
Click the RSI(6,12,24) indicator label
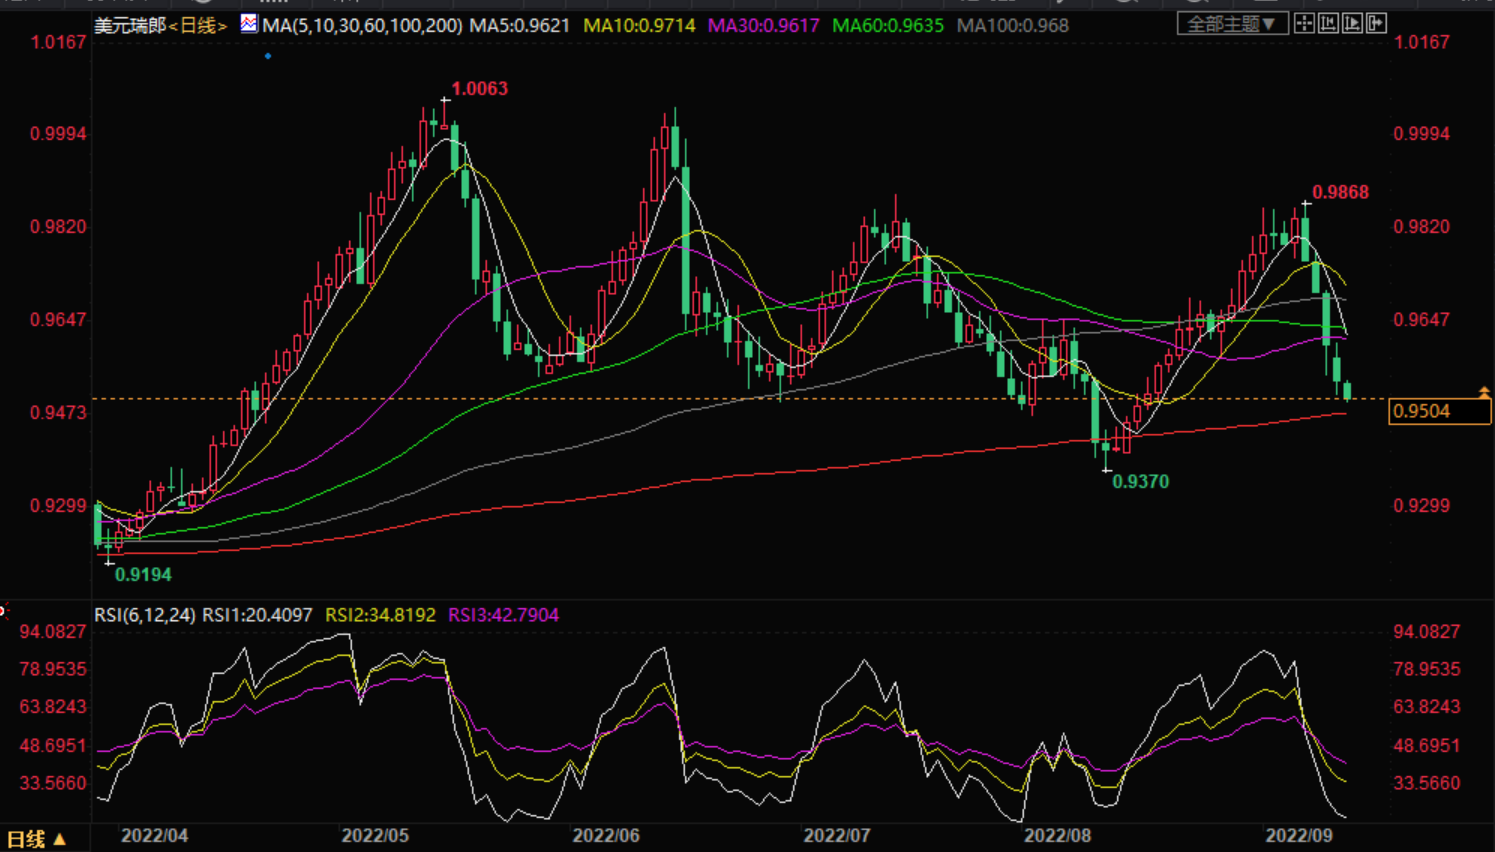[x=145, y=615]
